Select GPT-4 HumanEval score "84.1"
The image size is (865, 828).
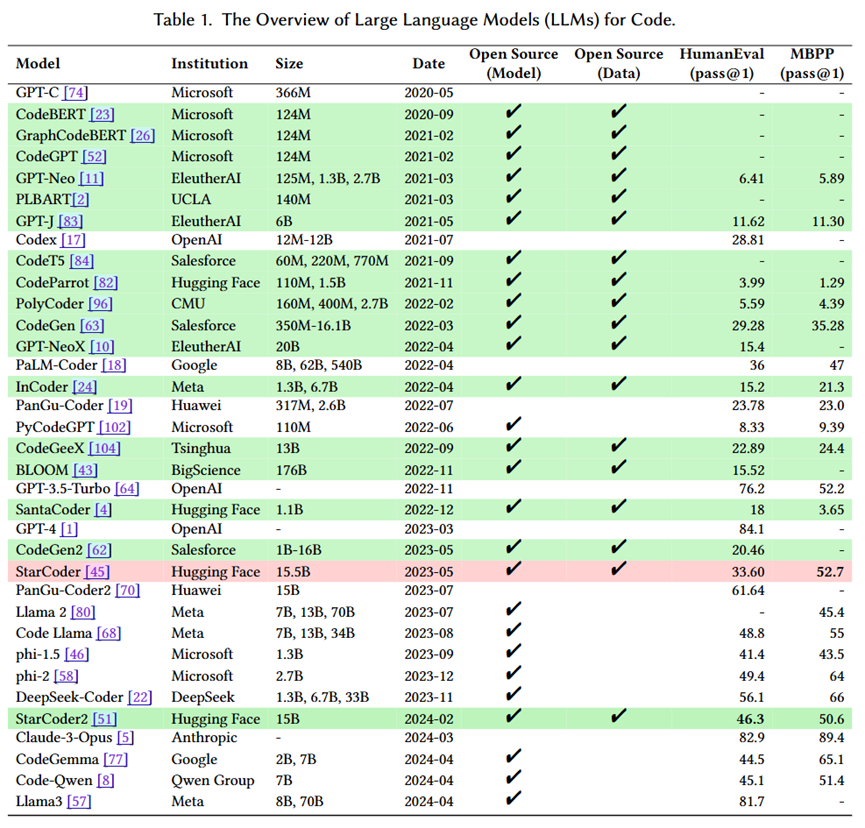(751, 529)
